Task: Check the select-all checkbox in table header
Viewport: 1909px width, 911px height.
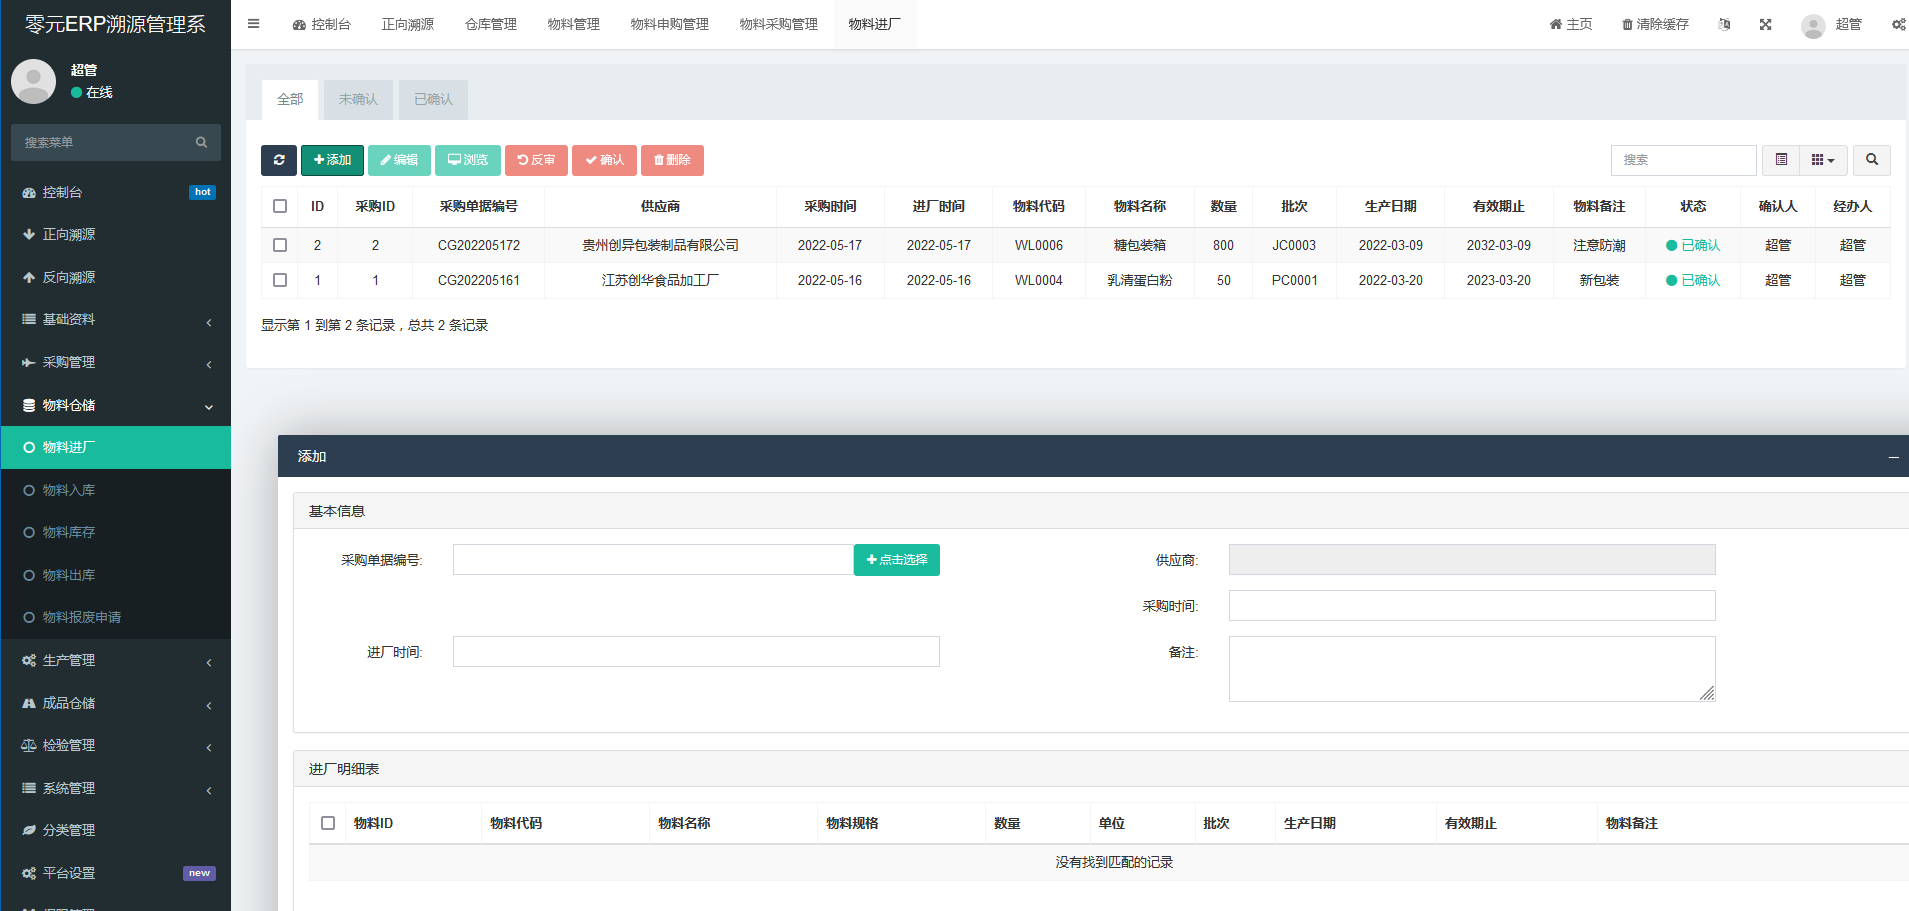Action: click(x=280, y=206)
